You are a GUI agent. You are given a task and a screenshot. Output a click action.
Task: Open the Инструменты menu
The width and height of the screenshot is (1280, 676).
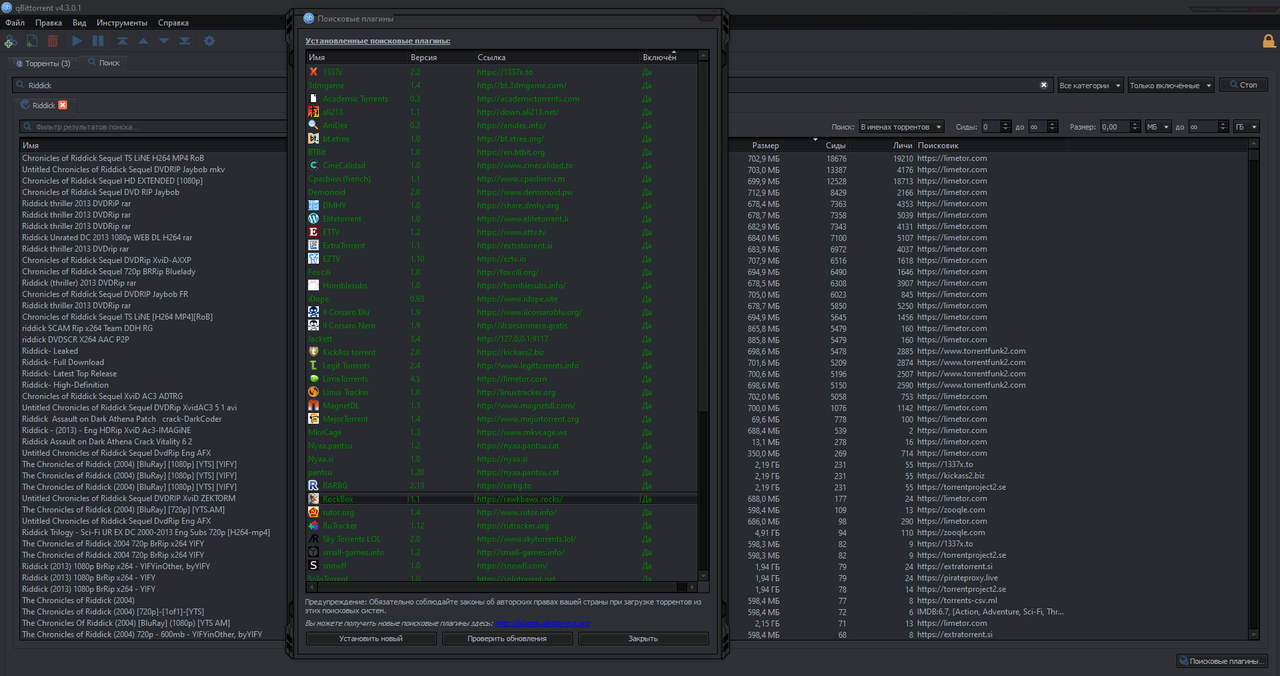coord(122,22)
